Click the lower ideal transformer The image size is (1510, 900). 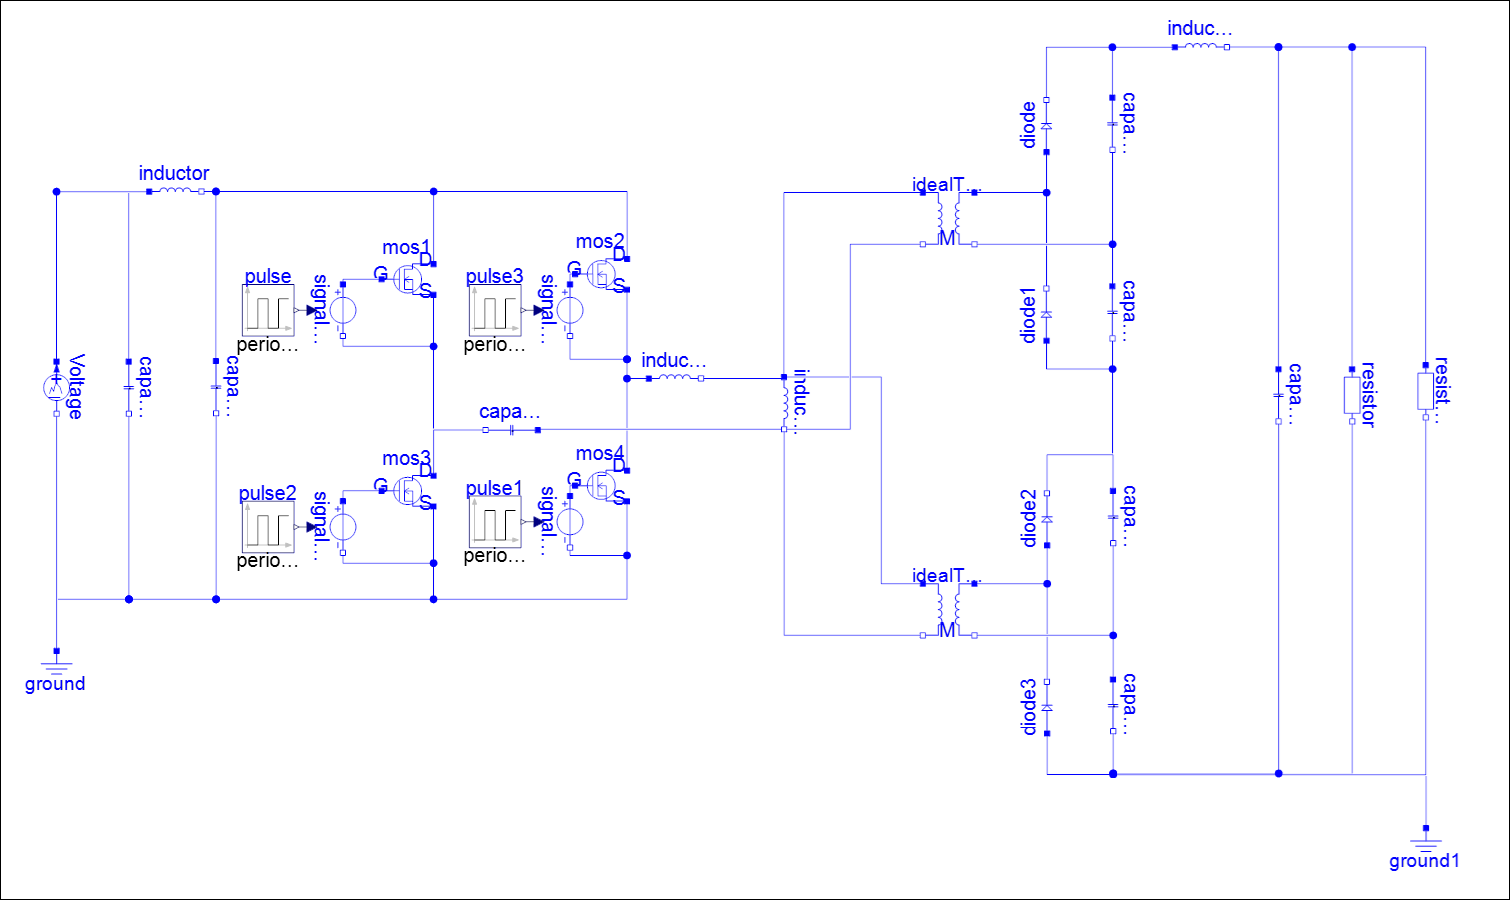coord(948,609)
